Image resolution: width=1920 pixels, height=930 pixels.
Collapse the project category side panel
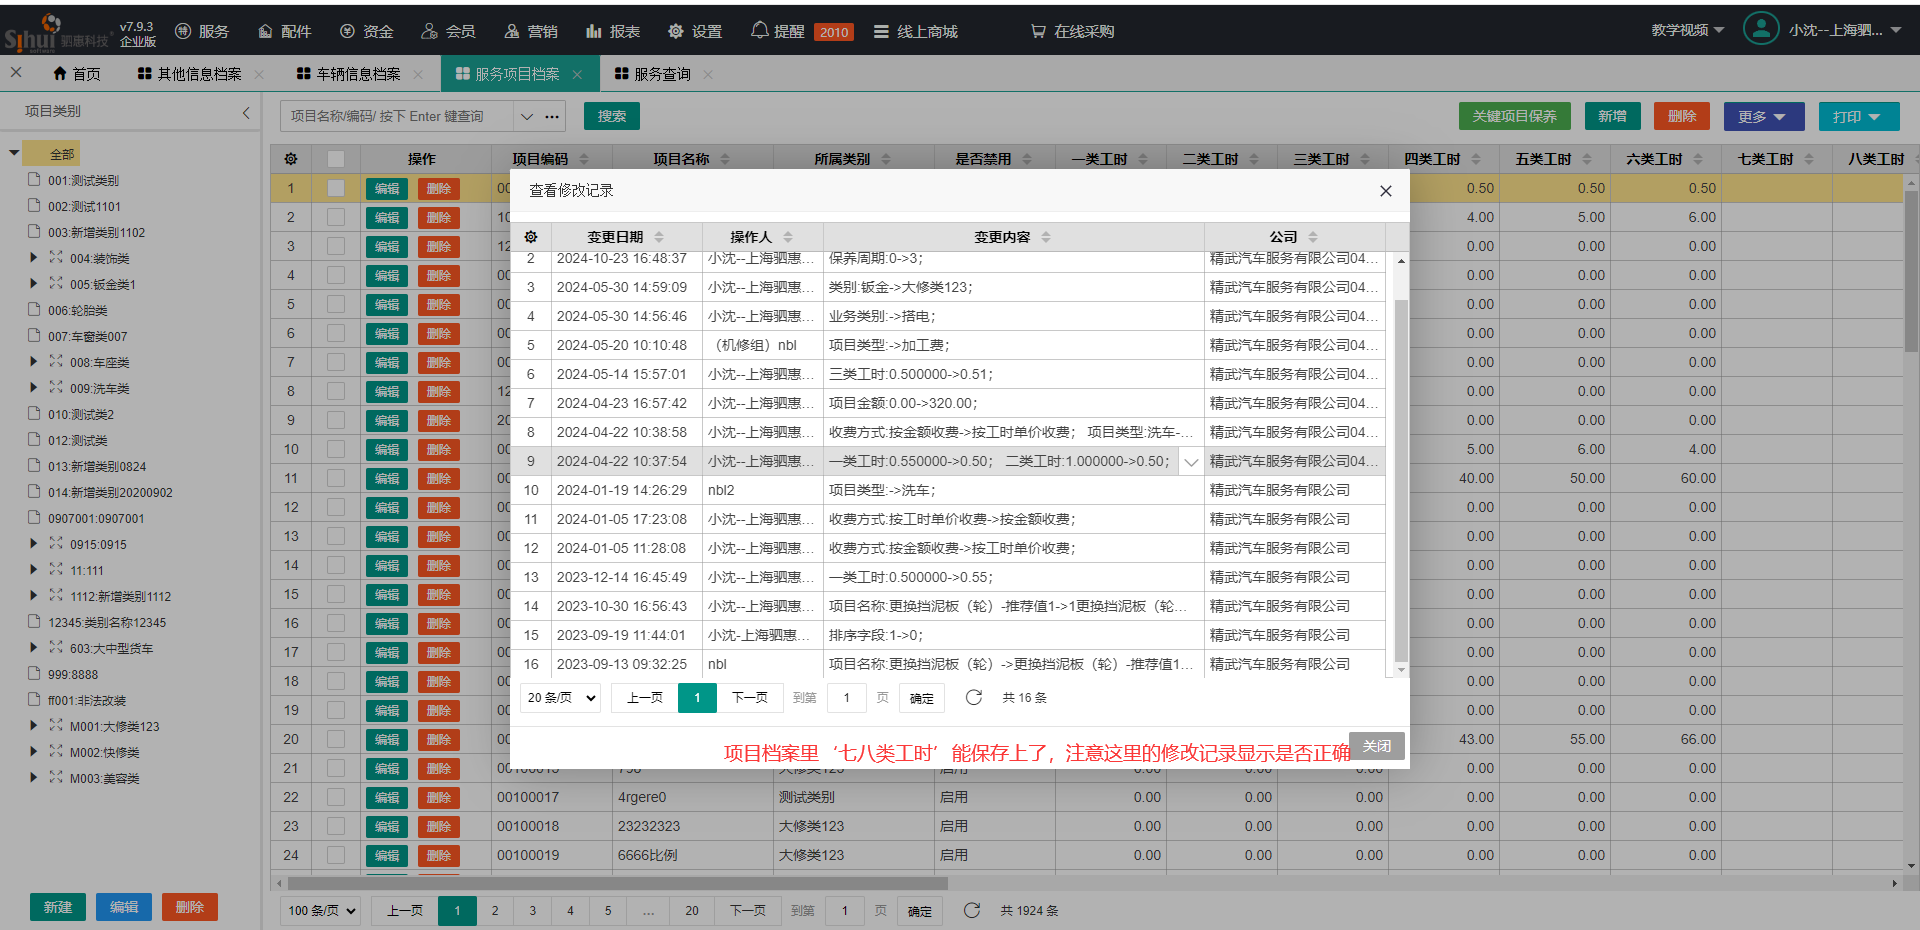pyautogui.click(x=246, y=112)
